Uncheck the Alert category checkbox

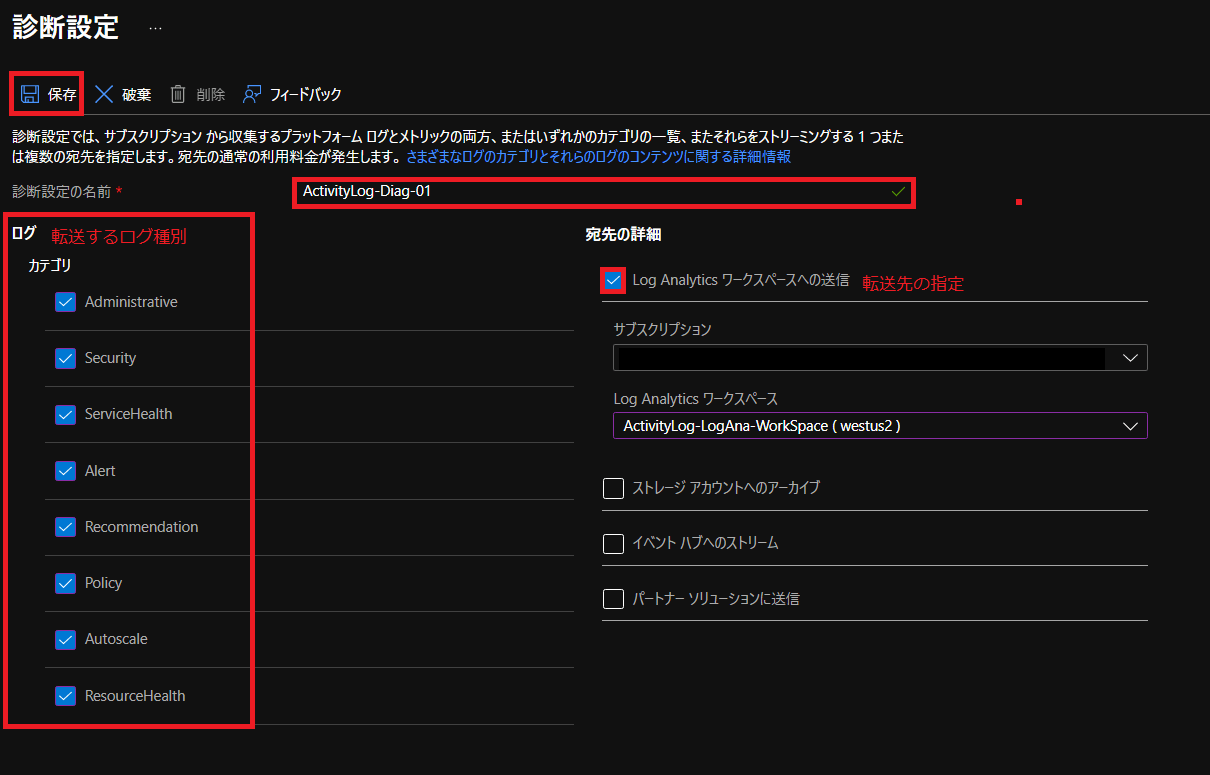coord(66,471)
